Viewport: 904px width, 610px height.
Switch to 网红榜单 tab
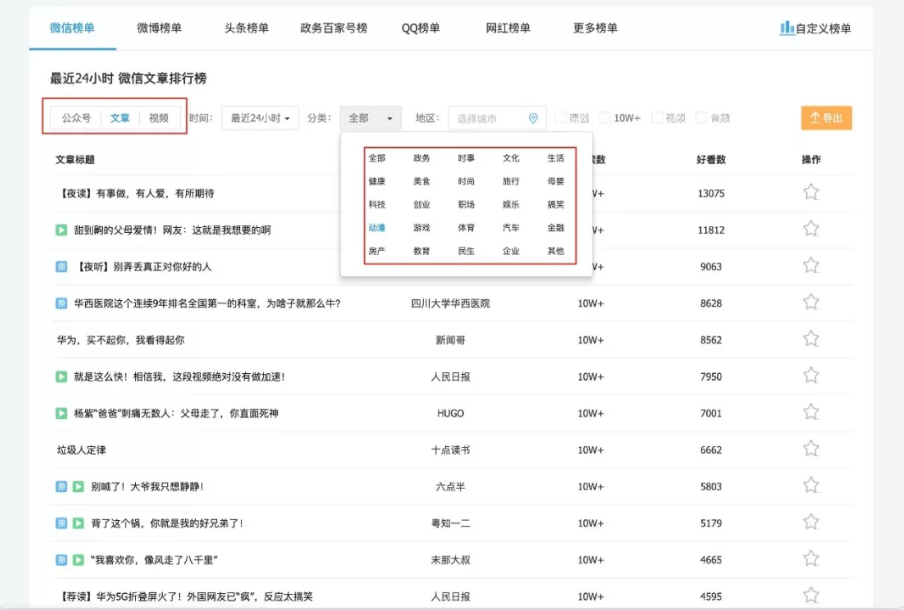(508, 28)
